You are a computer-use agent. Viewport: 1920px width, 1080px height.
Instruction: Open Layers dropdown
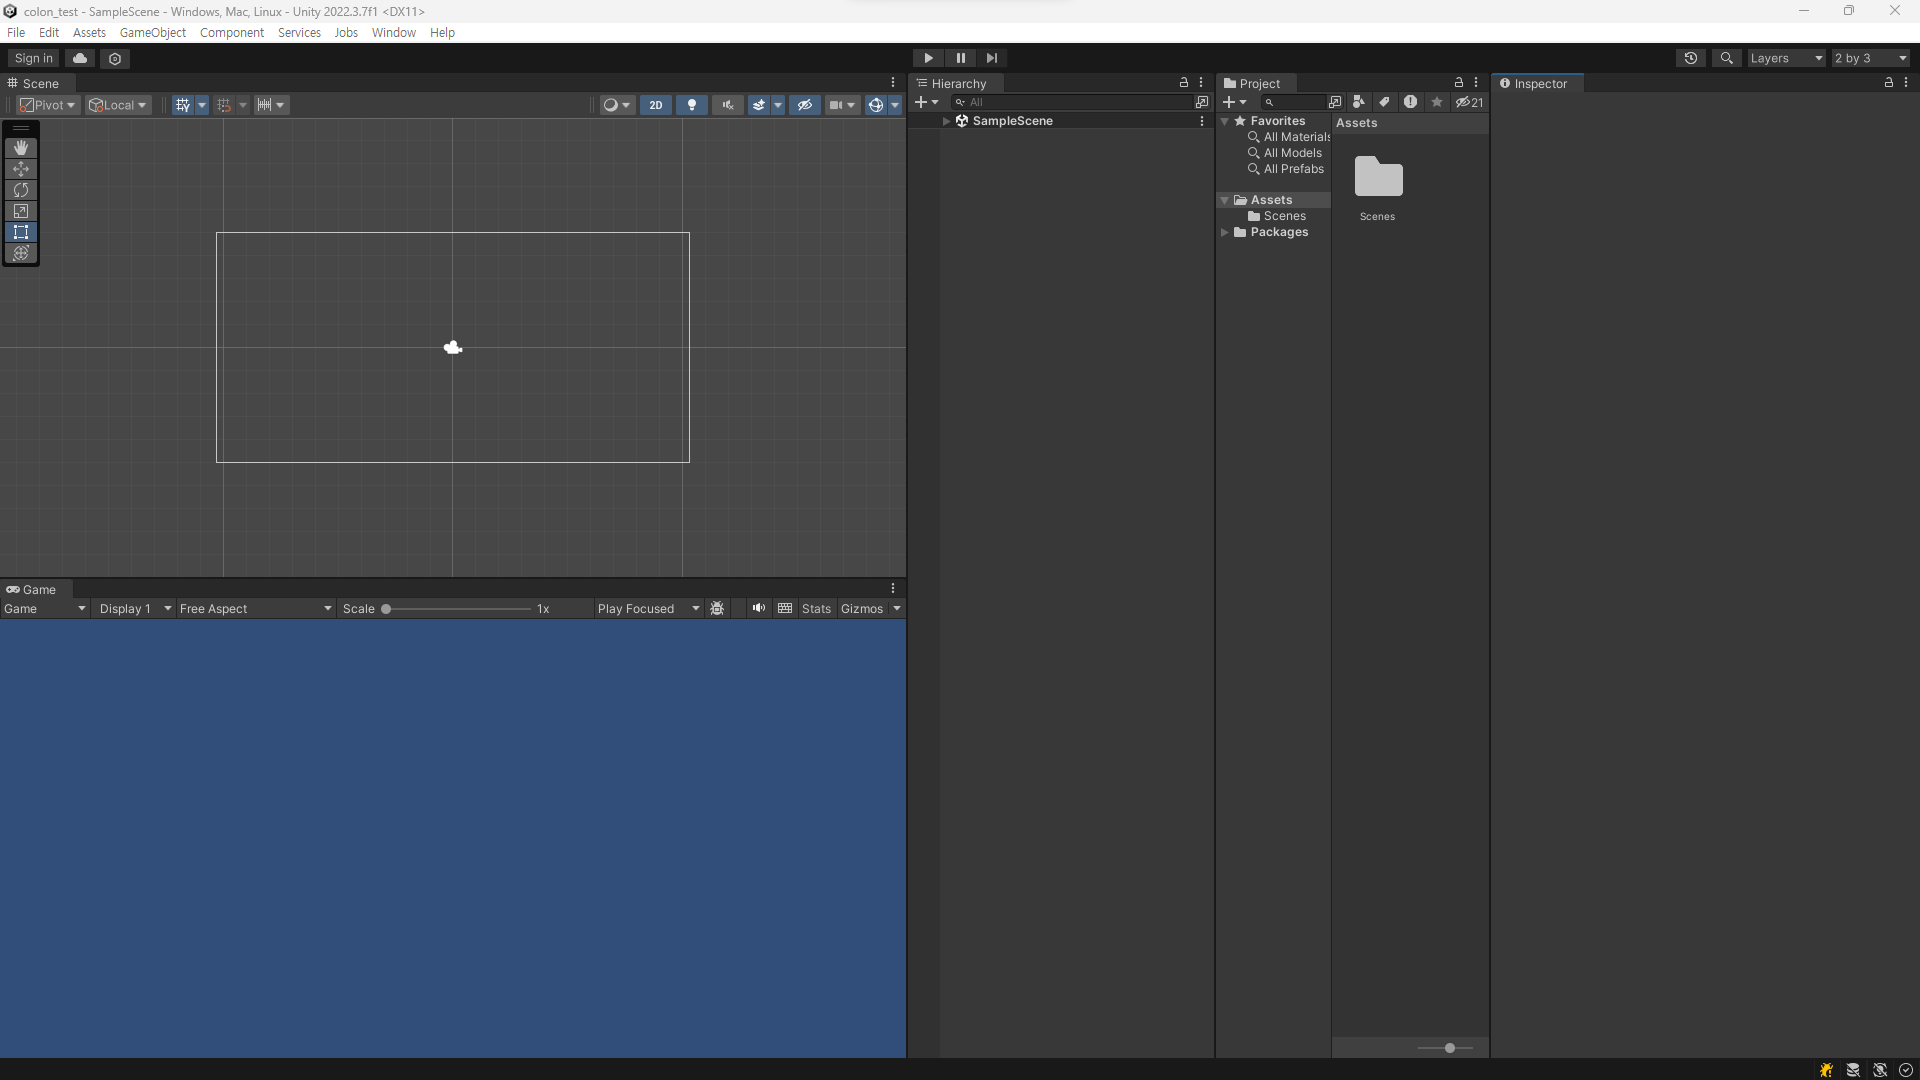pyautogui.click(x=1786, y=58)
